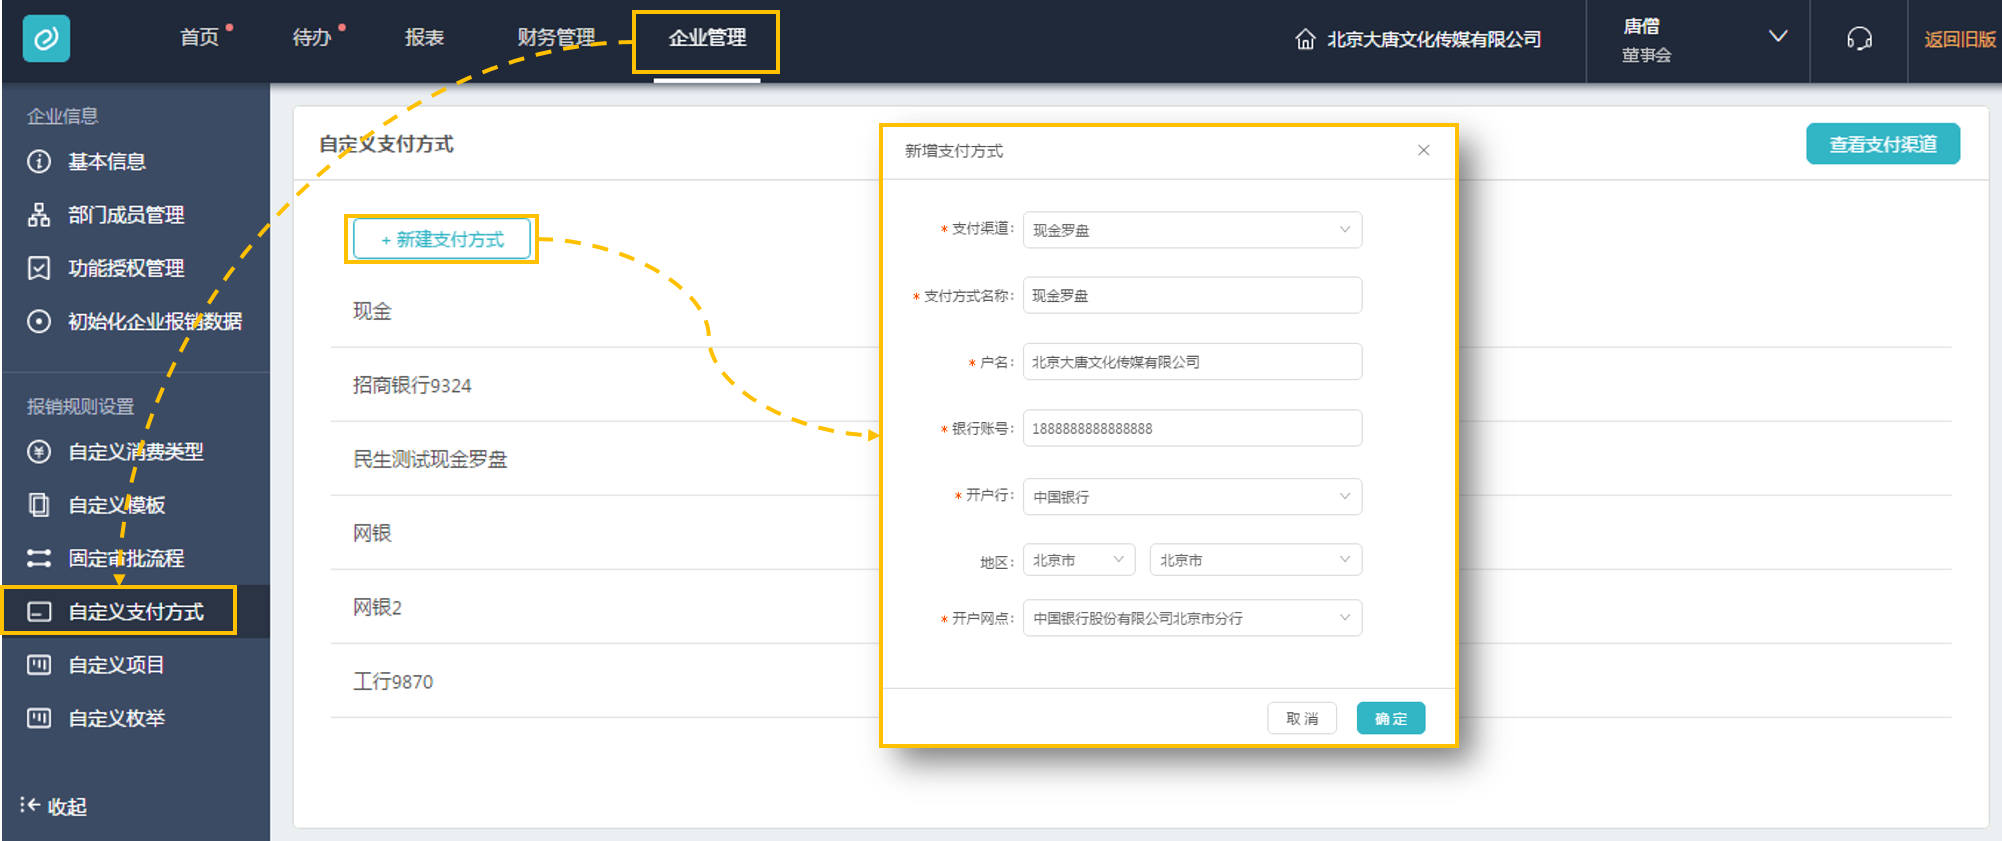This screenshot has width=2002, height=841.
Task: Click the 自定义消费类型 yen icon
Action: click(x=39, y=452)
